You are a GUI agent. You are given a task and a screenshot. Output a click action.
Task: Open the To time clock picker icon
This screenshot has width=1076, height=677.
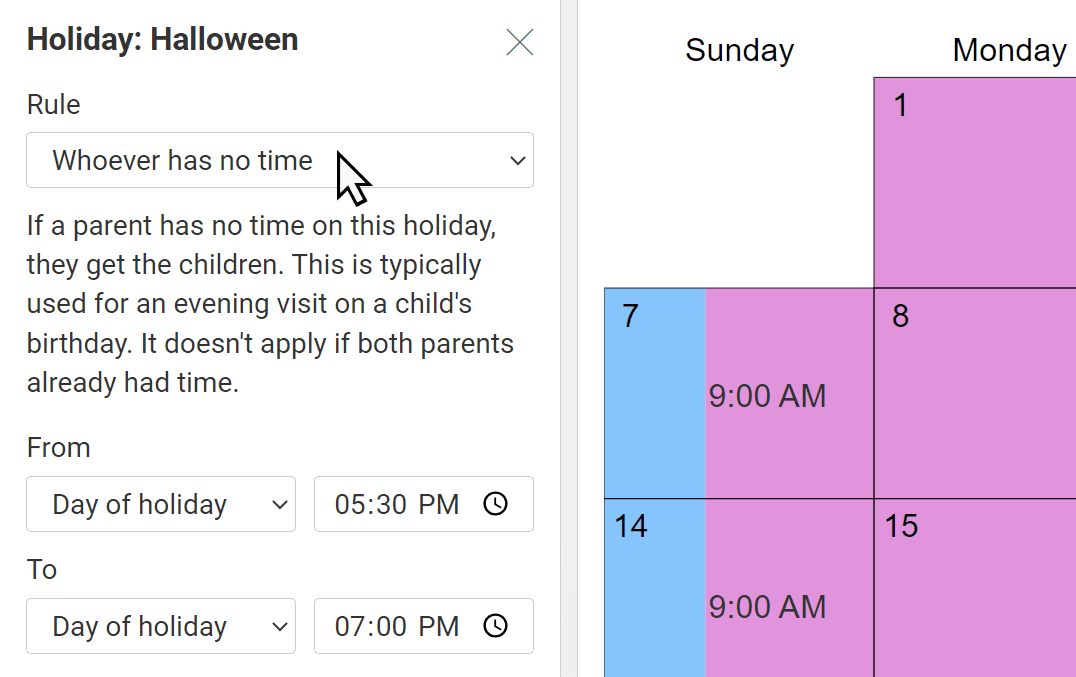click(495, 626)
